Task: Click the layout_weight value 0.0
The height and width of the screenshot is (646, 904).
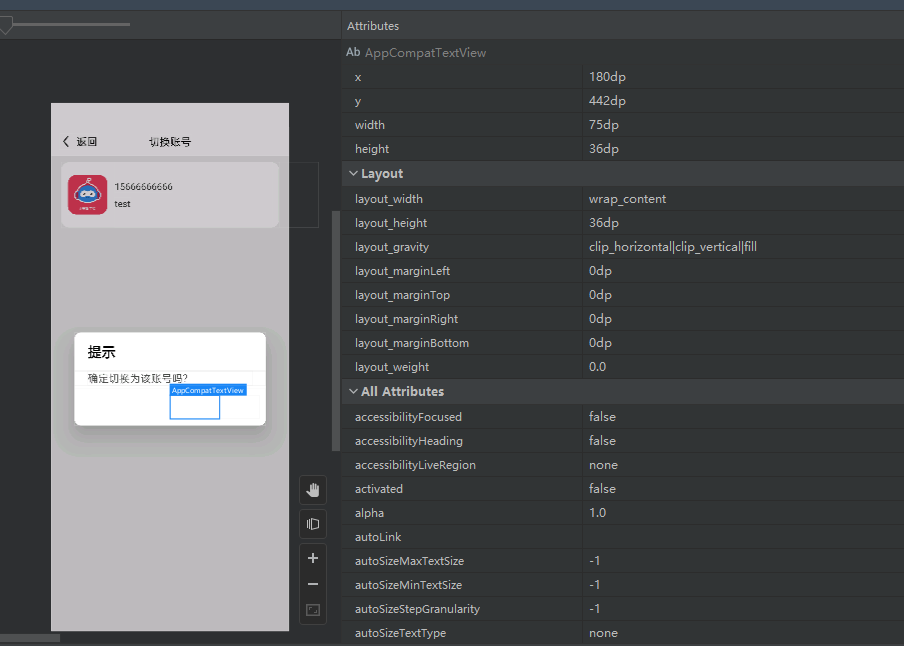Action: click(x=597, y=367)
